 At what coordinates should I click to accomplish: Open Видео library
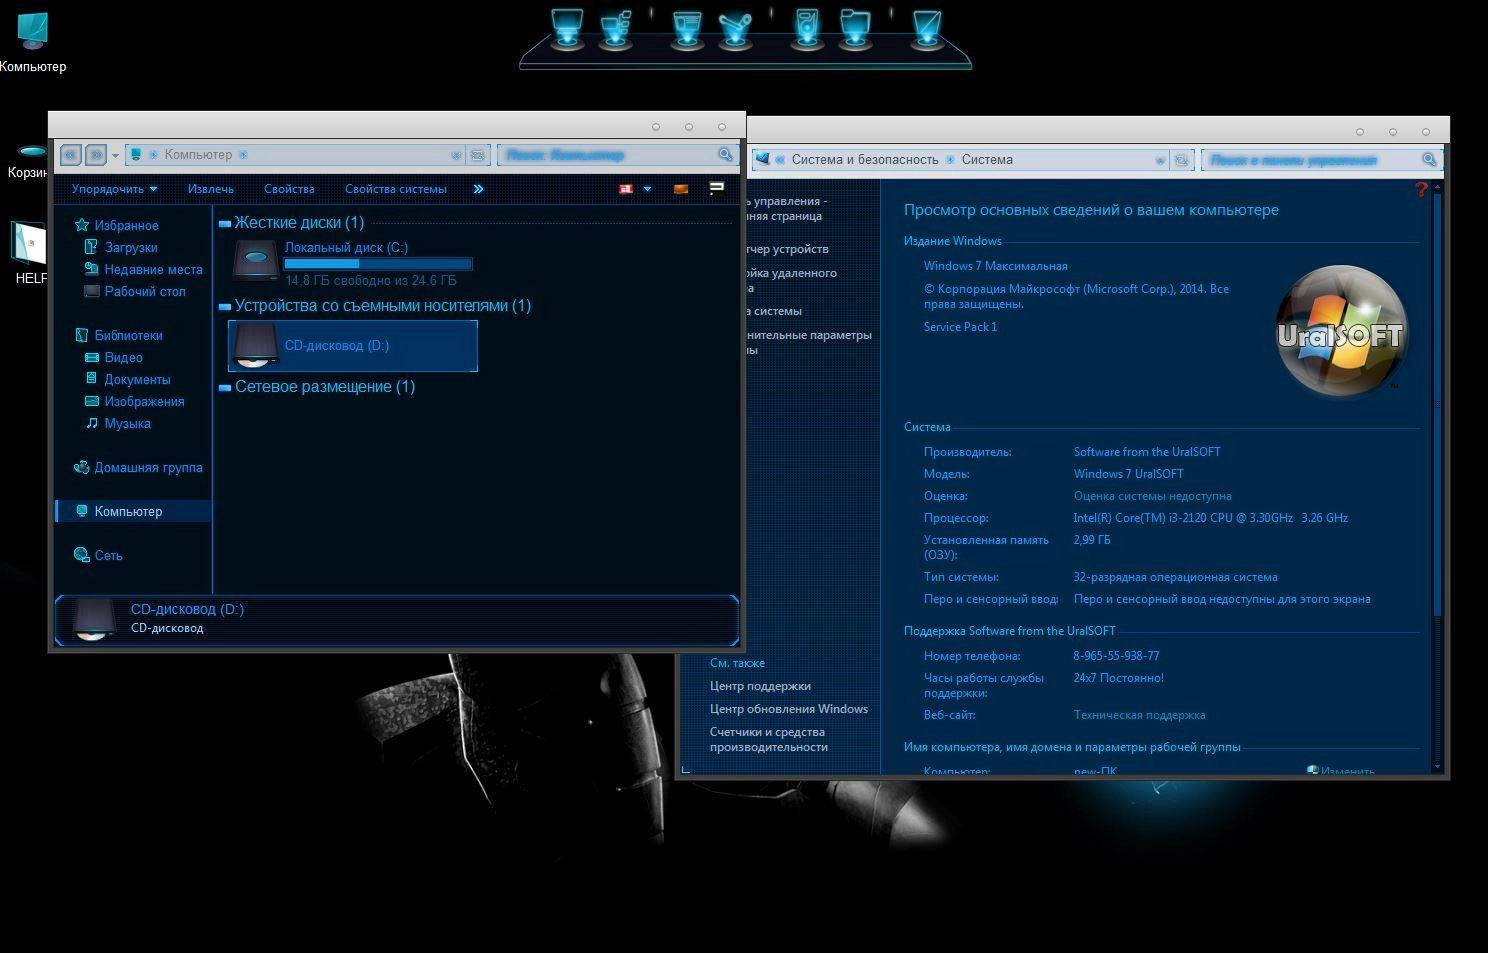tap(113, 357)
